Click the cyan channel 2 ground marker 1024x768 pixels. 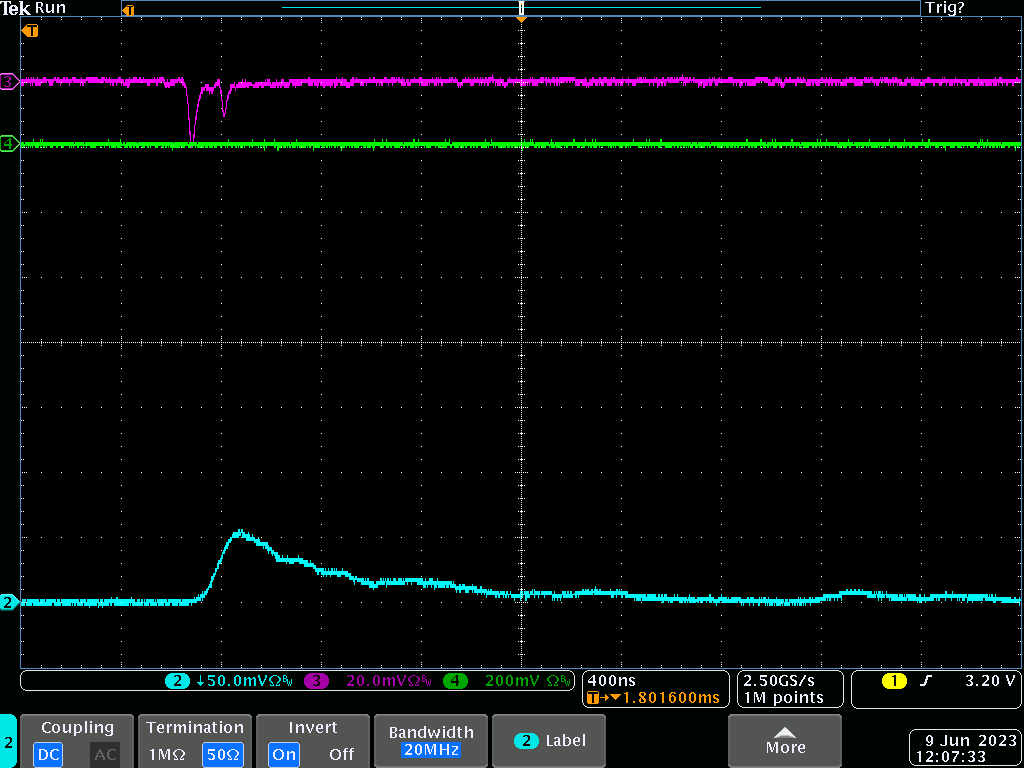pyautogui.click(x=9, y=602)
